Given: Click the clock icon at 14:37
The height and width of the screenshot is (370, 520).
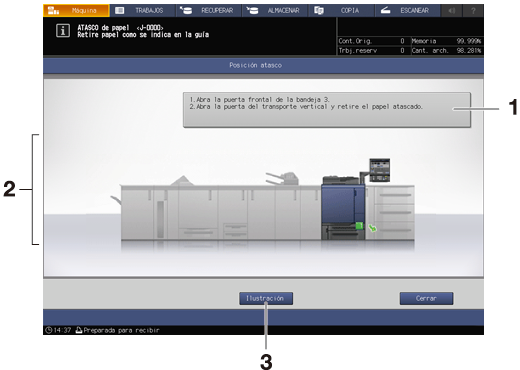Looking at the screenshot, I should 48,330.
